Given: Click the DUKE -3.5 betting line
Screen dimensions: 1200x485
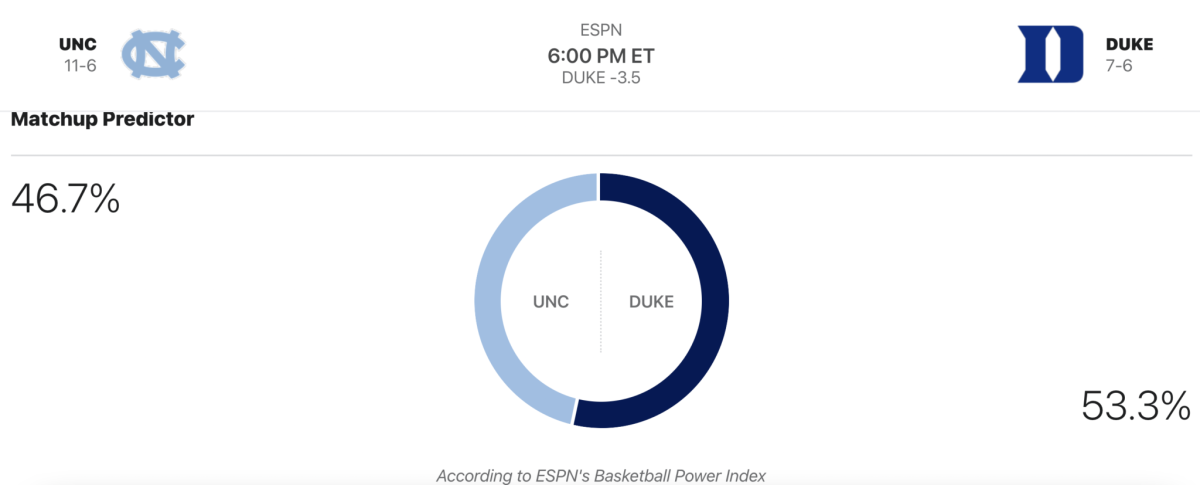Looking at the screenshot, I should 600,79.
